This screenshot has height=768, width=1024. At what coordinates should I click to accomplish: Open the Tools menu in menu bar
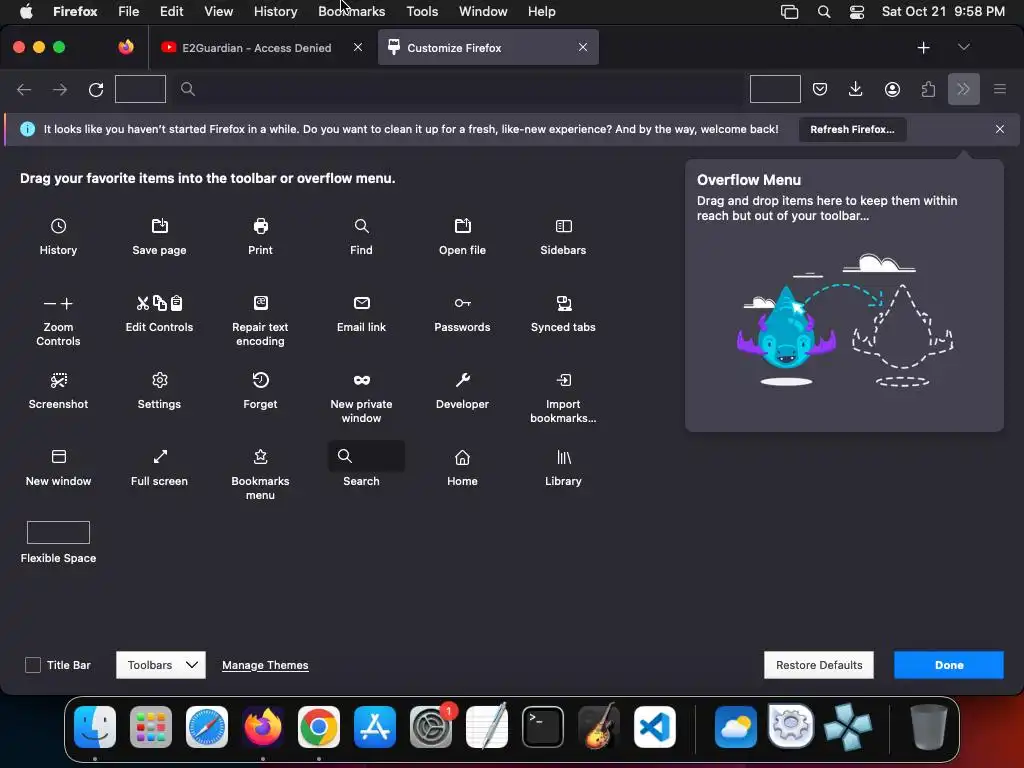(x=422, y=11)
